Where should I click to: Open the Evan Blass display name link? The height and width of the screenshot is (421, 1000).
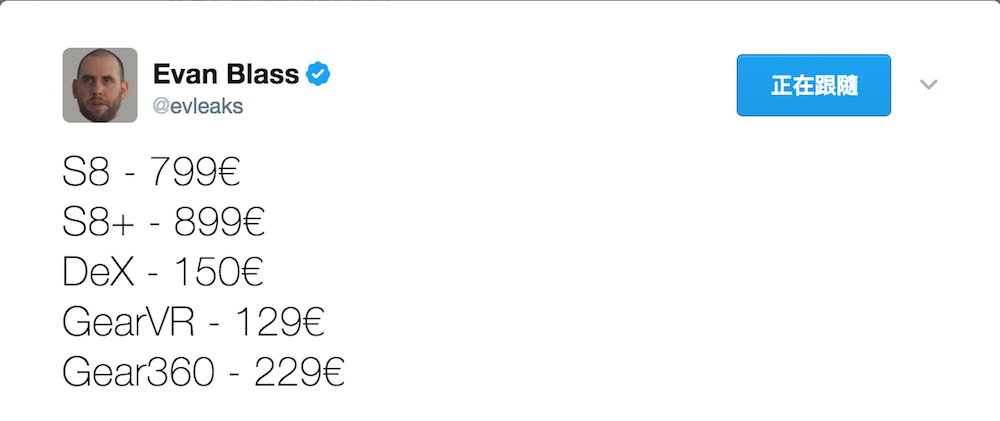[x=226, y=74]
